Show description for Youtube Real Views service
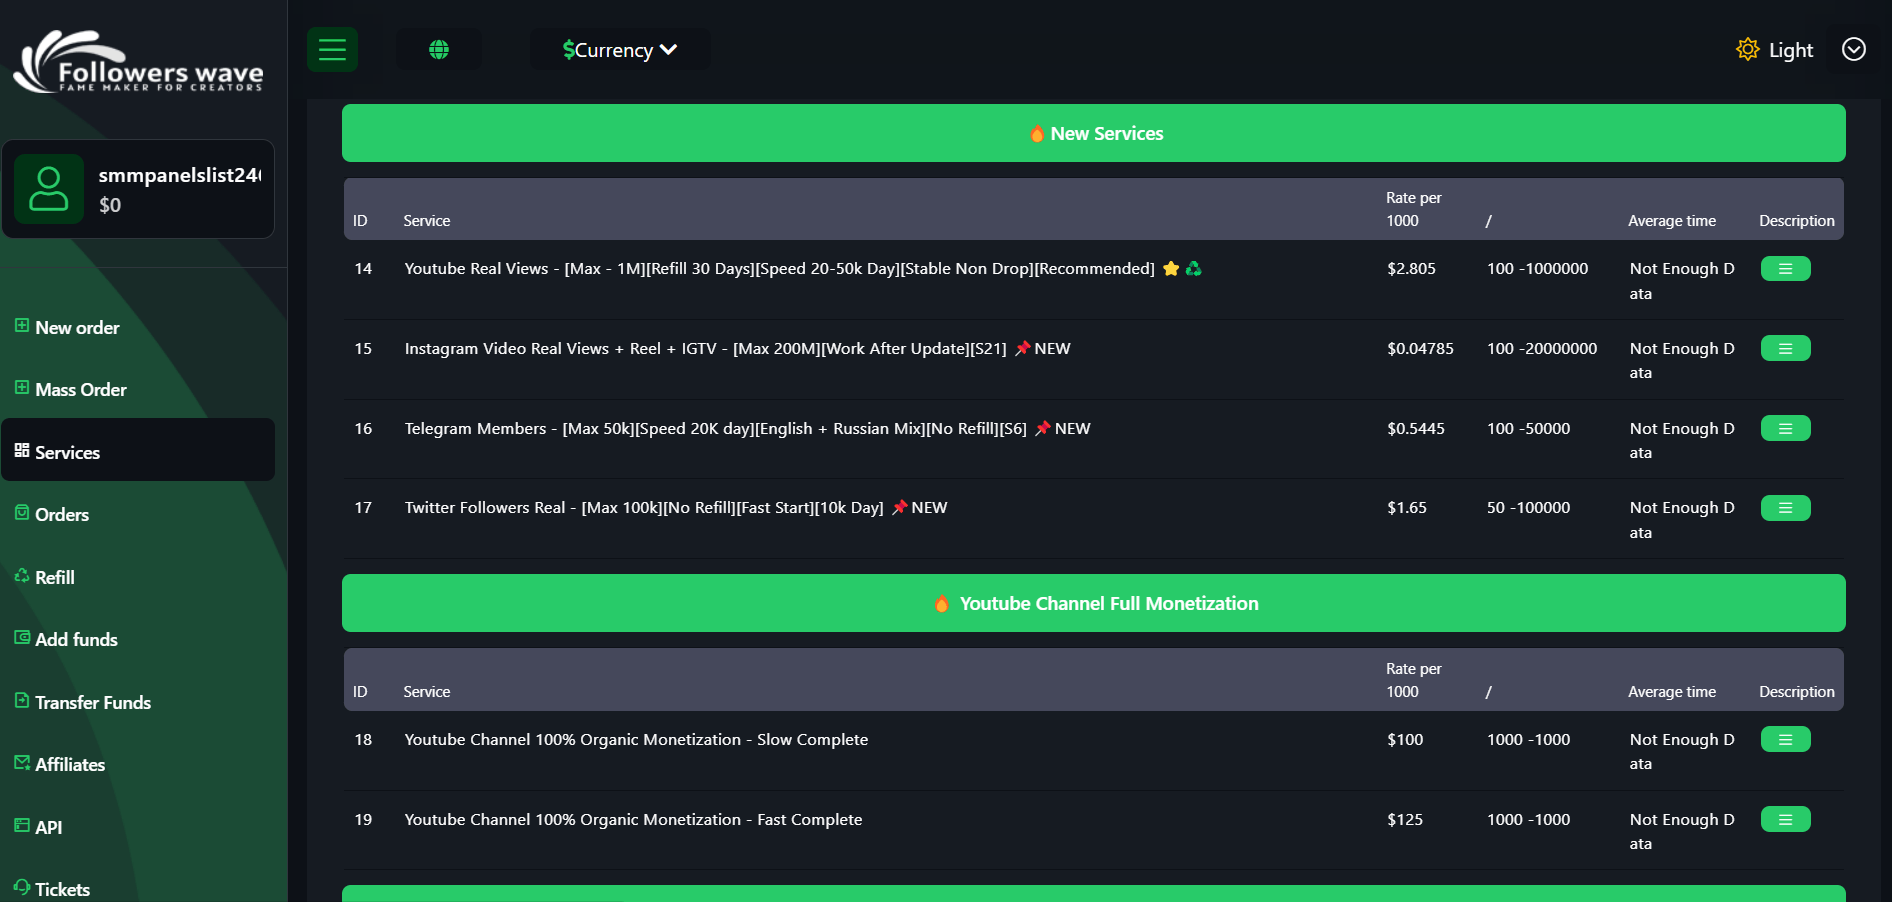1892x902 pixels. (1785, 269)
